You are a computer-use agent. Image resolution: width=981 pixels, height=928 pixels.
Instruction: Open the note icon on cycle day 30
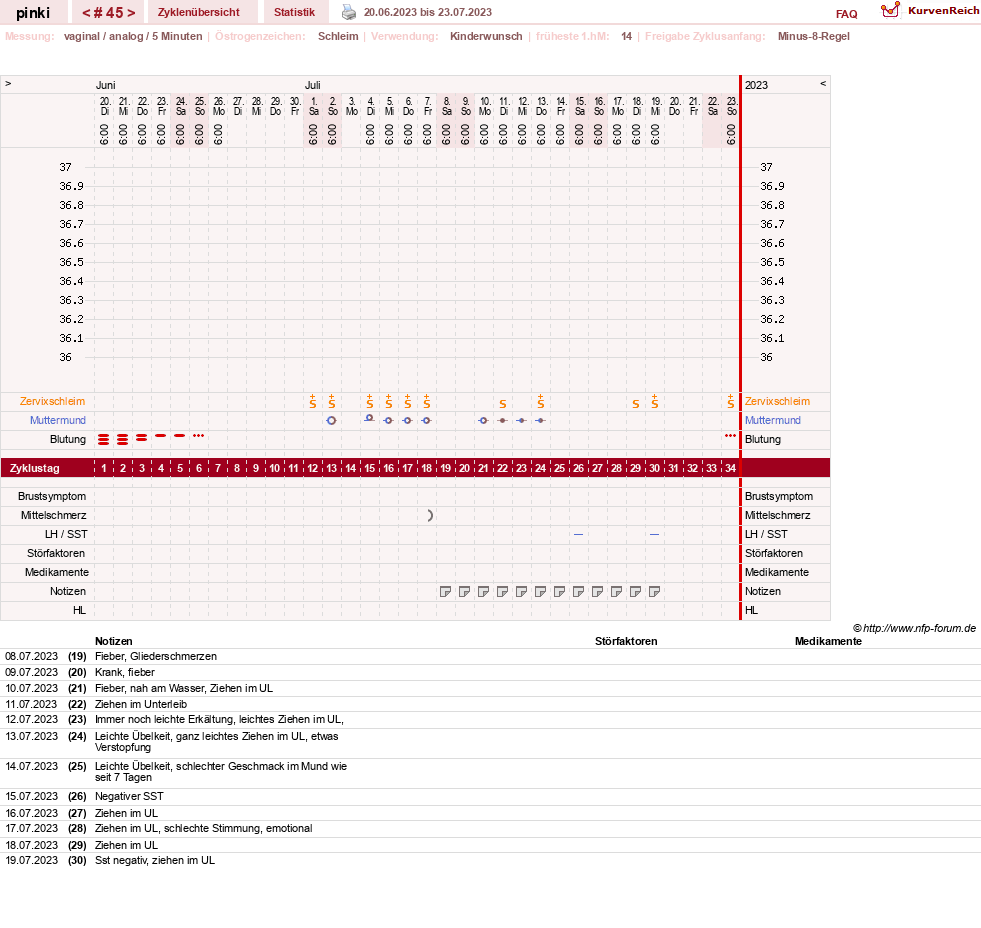click(x=654, y=591)
